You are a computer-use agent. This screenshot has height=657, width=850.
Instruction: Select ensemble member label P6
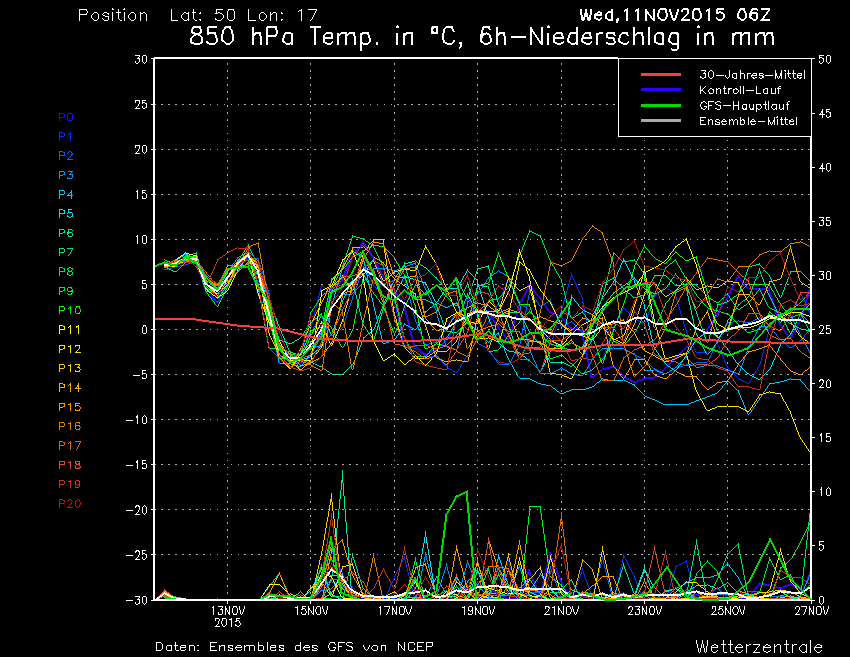66,233
